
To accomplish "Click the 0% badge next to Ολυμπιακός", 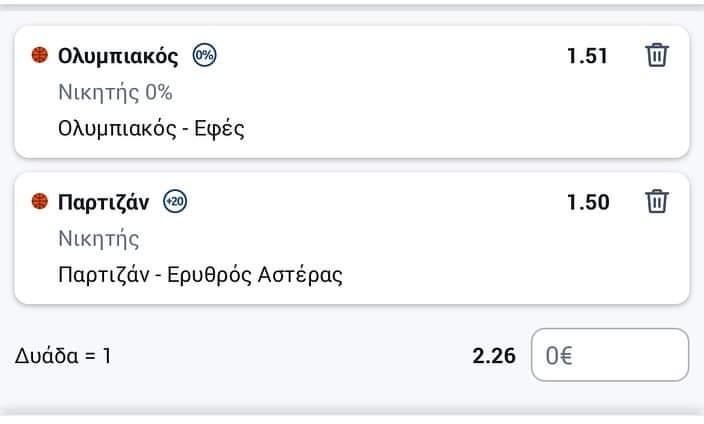I will pos(204,55).
